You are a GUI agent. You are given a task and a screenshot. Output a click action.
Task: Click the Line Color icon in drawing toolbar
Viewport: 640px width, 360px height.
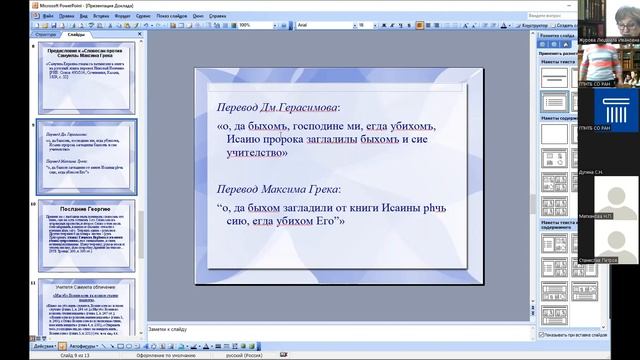(x=193, y=346)
